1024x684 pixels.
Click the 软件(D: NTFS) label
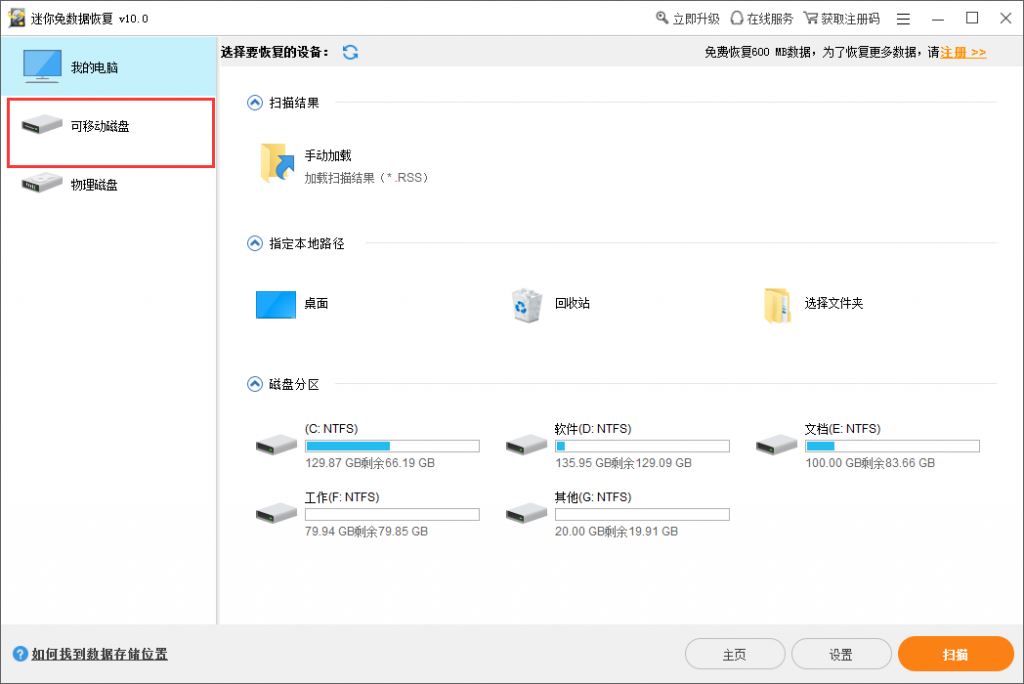click(x=593, y=429)
